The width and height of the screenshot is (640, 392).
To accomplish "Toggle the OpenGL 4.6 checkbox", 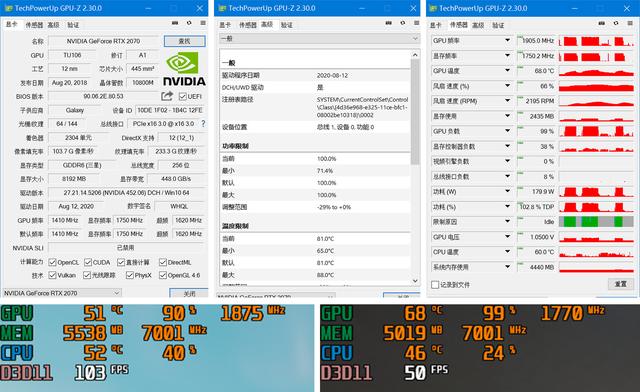I will tap(163, 275).
